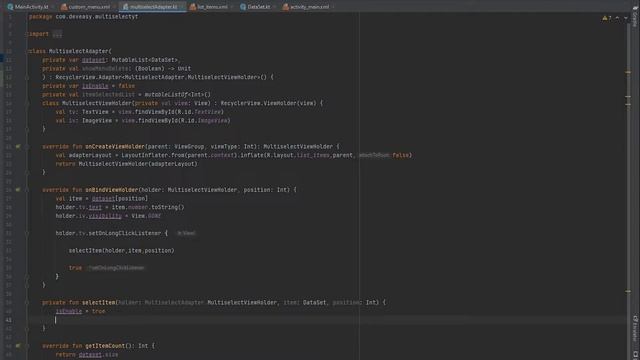Screen dimensions: 640x360
Task: Collapse the onCreateViewHolder function fold
Action: pos(27,147)
